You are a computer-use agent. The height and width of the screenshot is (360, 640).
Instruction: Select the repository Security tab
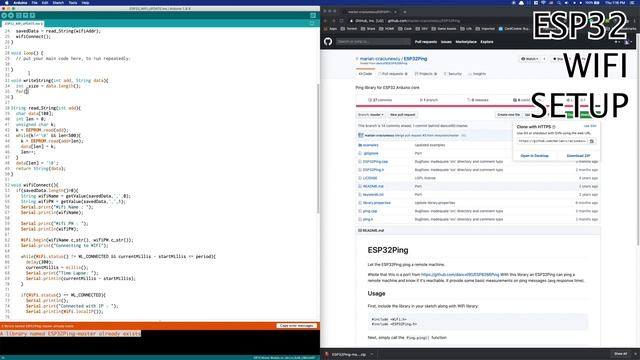453,74
